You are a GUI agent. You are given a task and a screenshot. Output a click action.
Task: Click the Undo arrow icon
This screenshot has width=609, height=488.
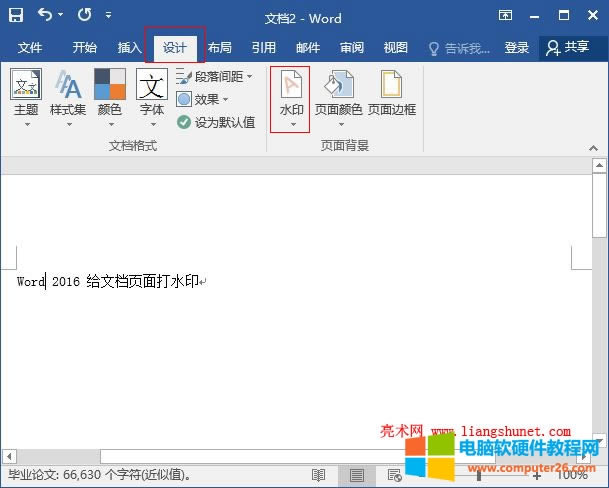click(x=45, y=16)
